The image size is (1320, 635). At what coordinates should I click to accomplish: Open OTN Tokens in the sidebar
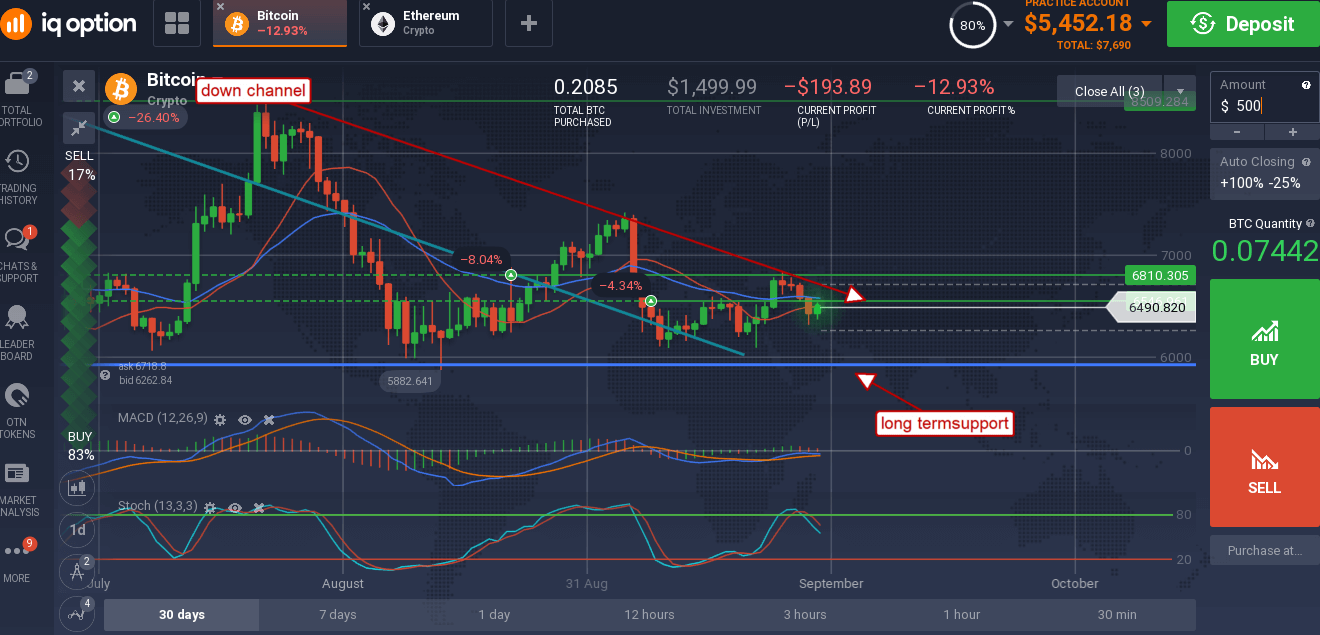pos(19,411)
